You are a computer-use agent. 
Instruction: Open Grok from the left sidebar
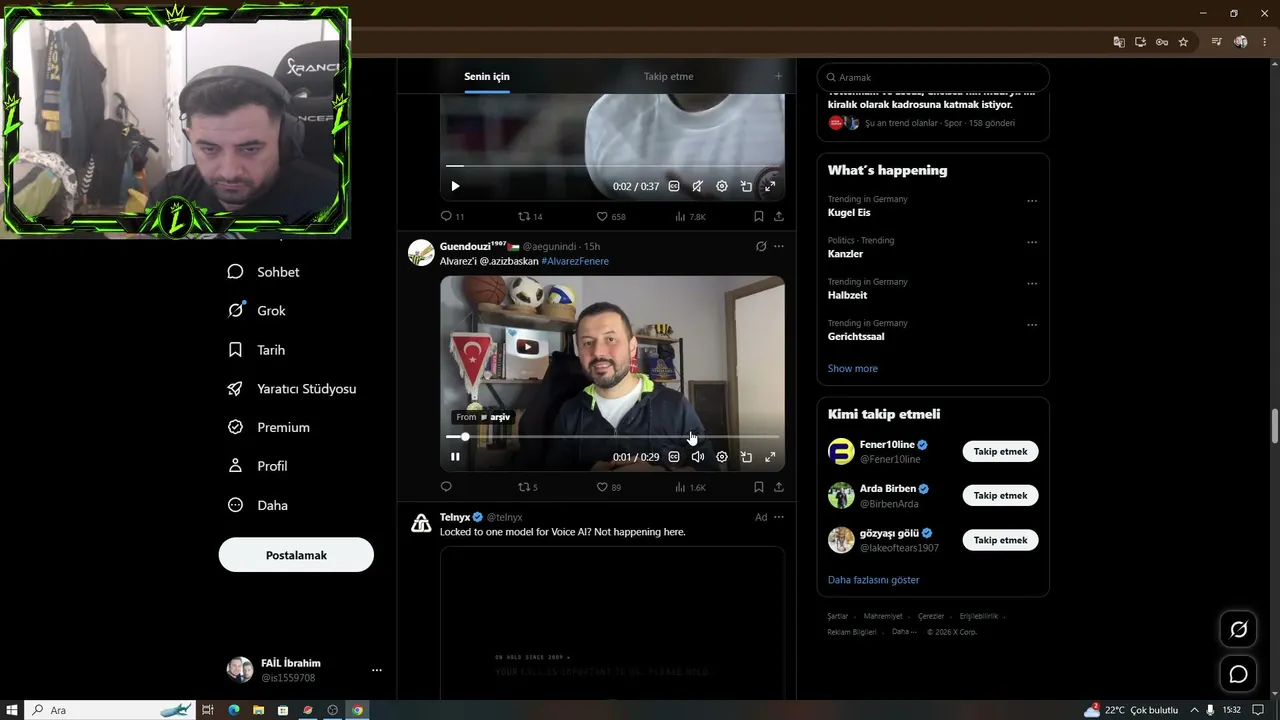click(x=257, y=311)
